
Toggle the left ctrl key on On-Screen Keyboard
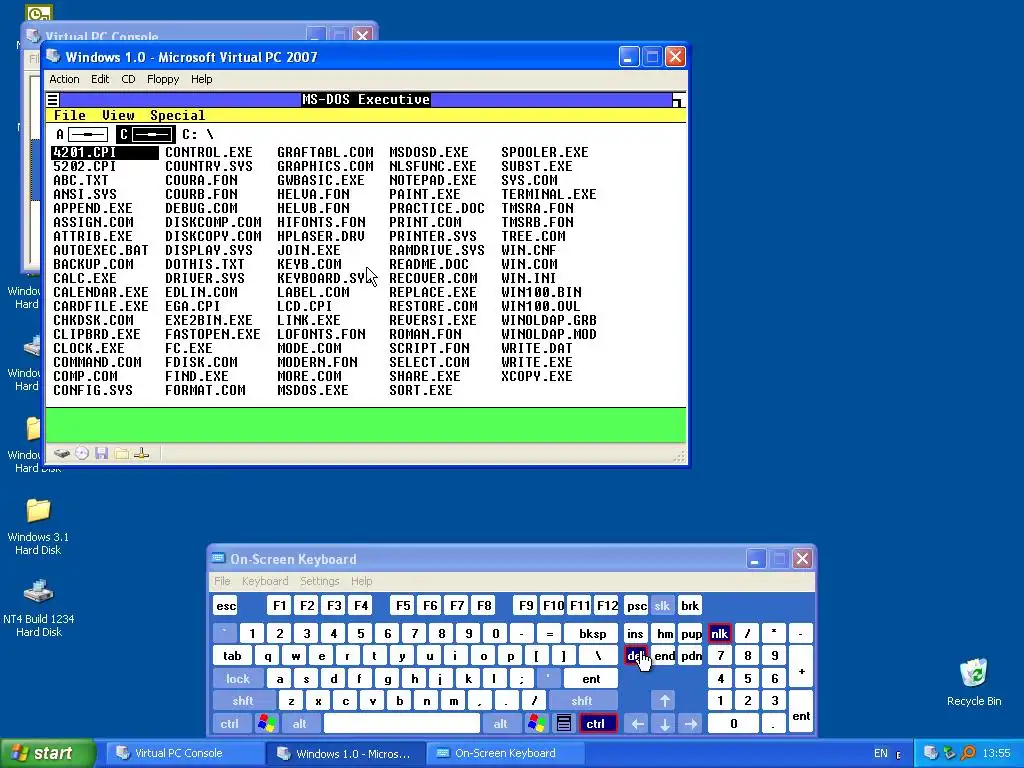[230, 724]
